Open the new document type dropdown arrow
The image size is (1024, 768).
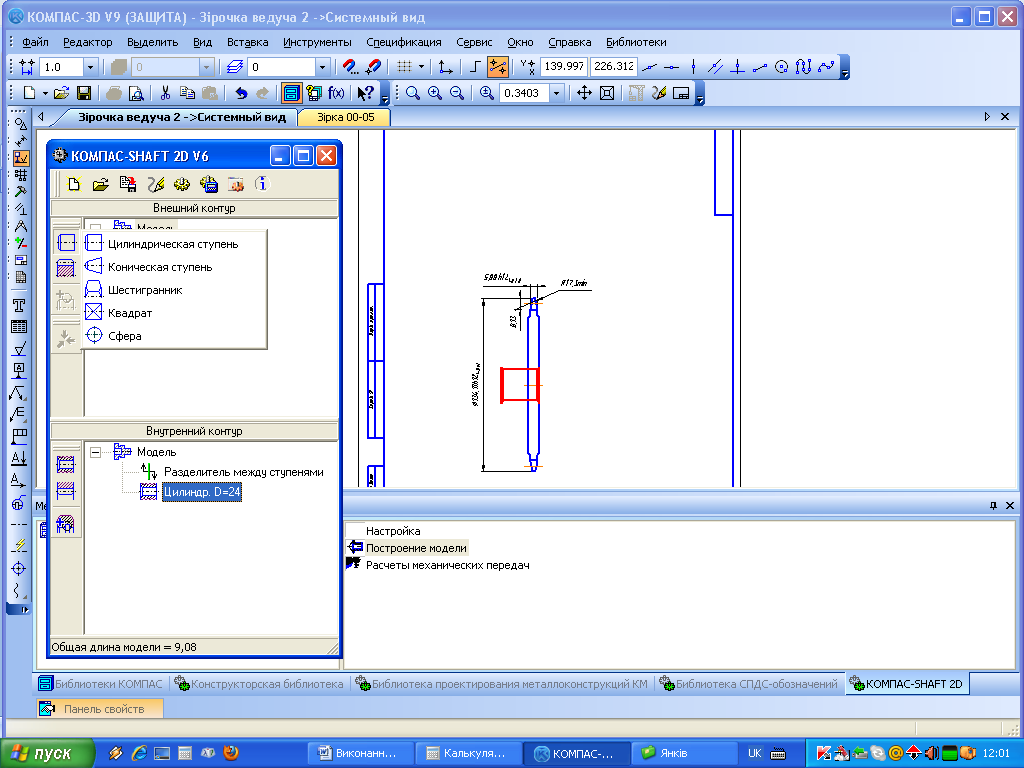[45, 93]
